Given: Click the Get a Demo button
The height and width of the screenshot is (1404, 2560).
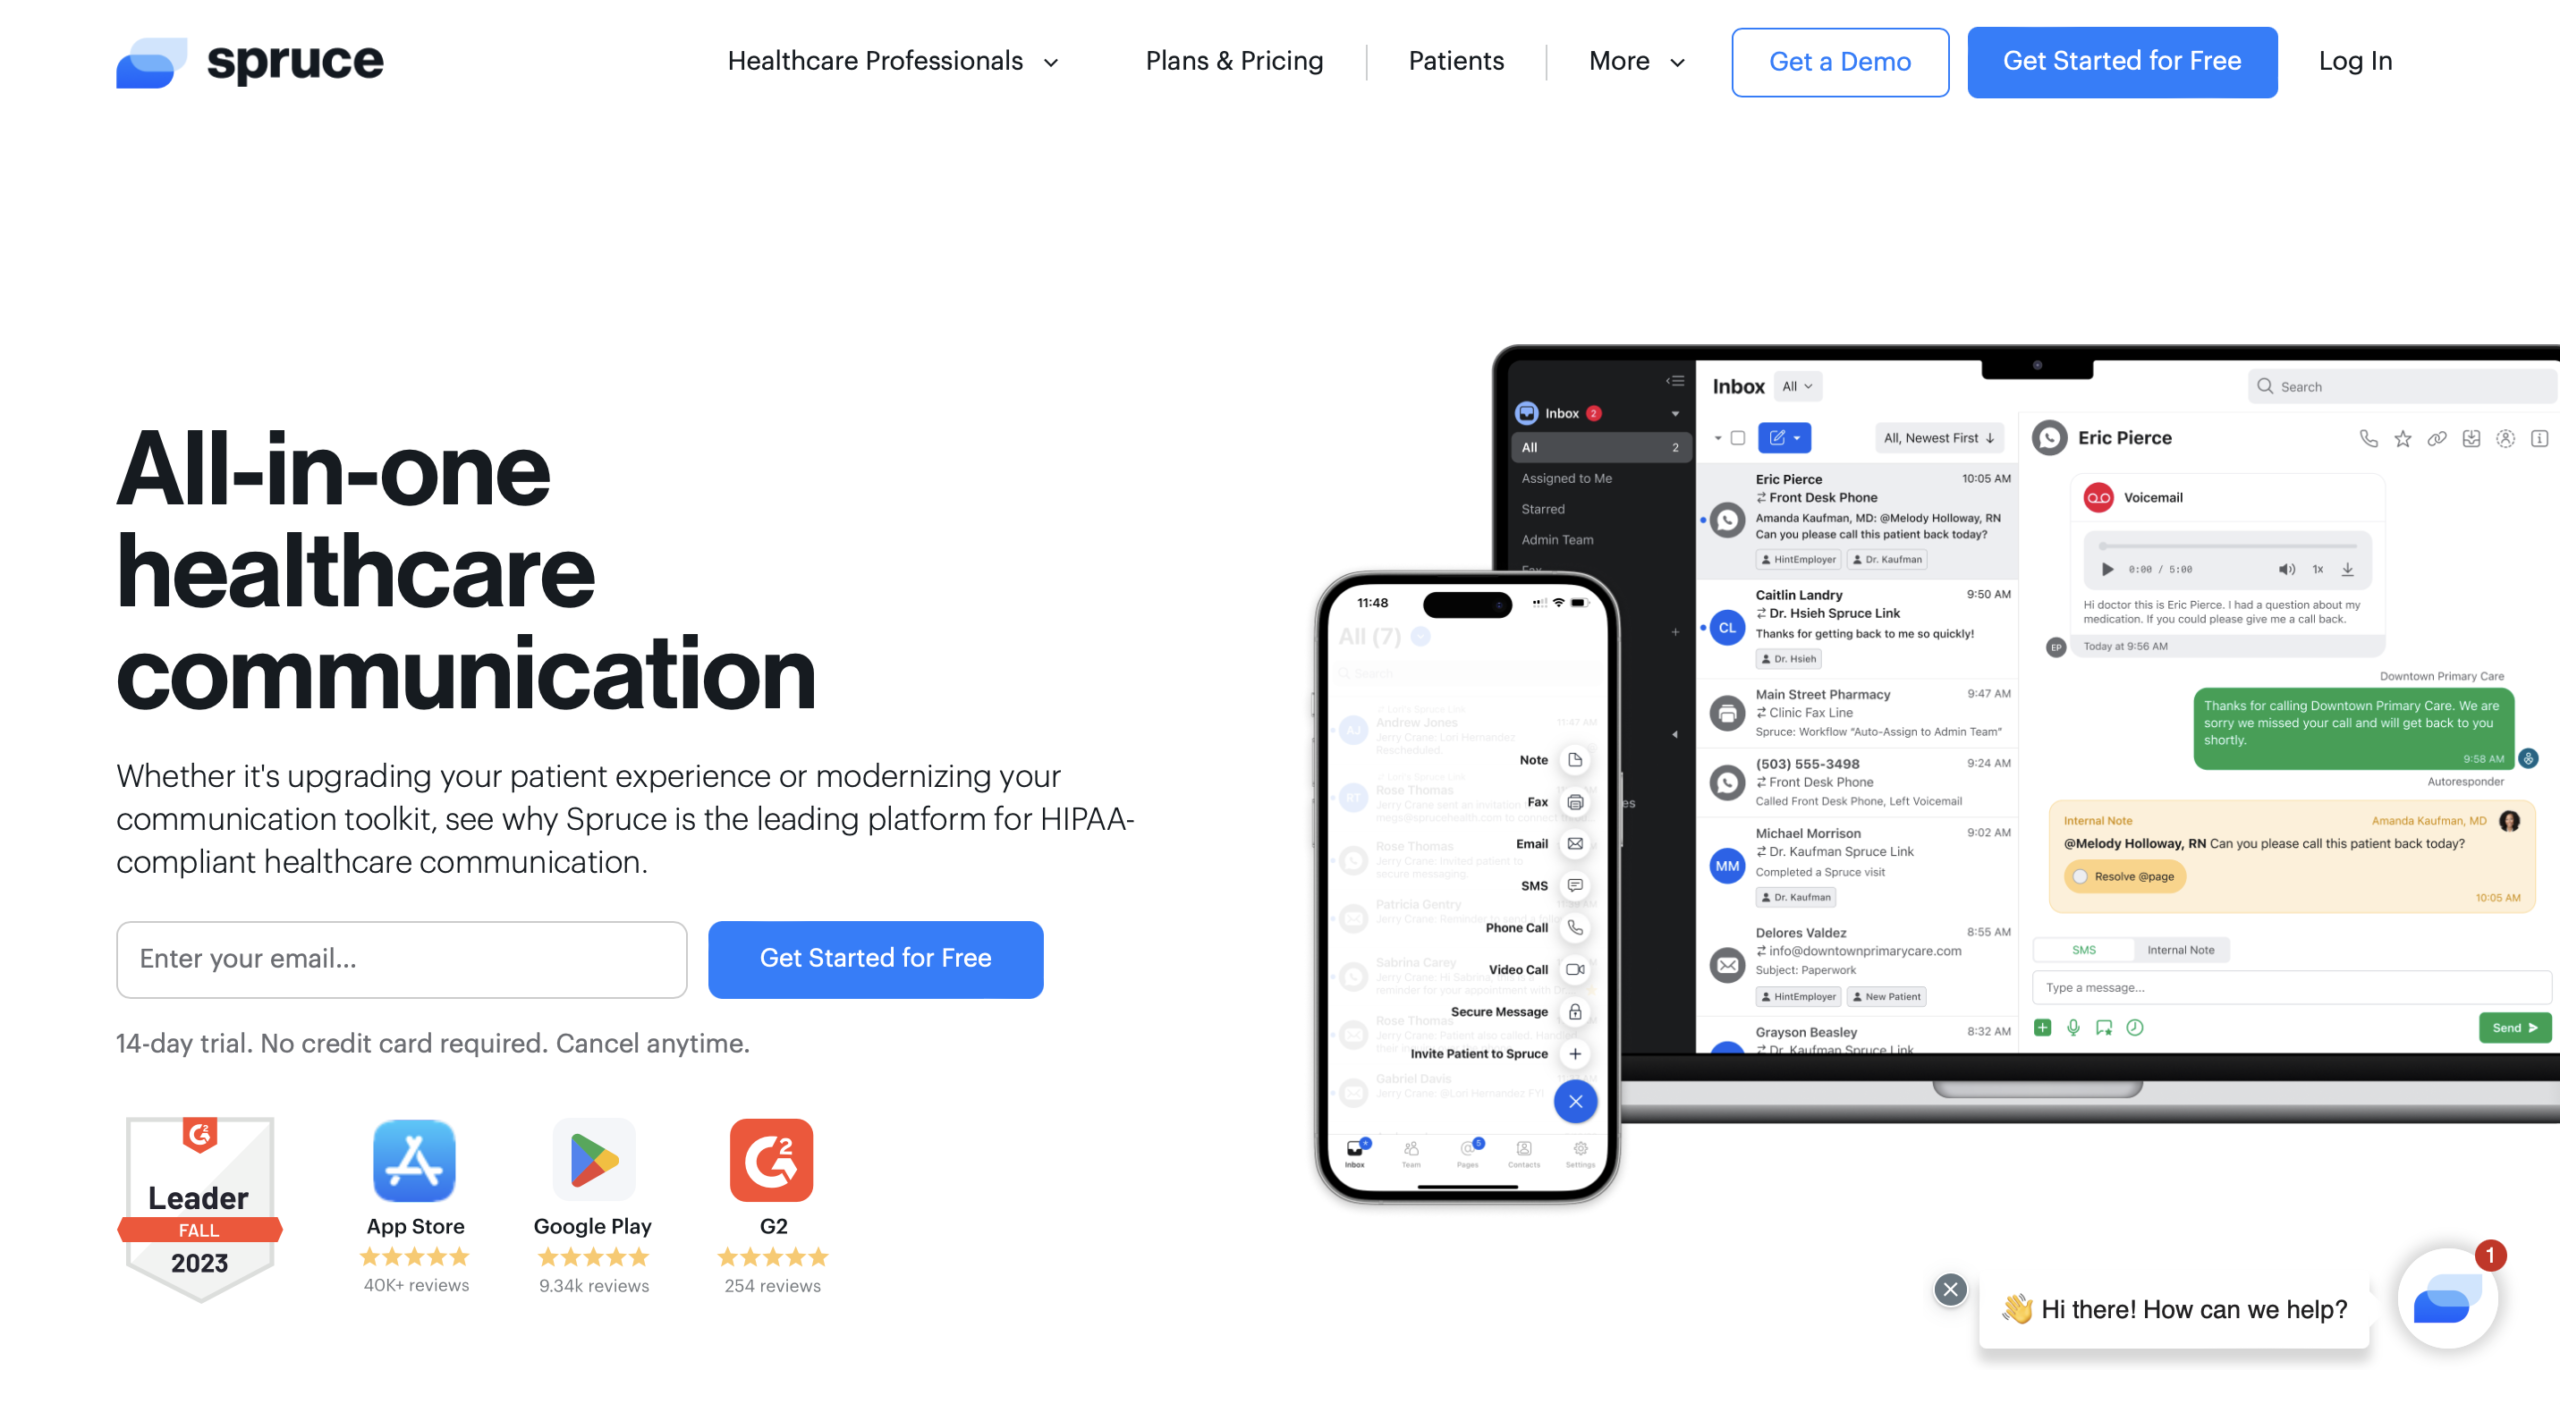Looking at the screenshot, I should (x=1839, y=61).
